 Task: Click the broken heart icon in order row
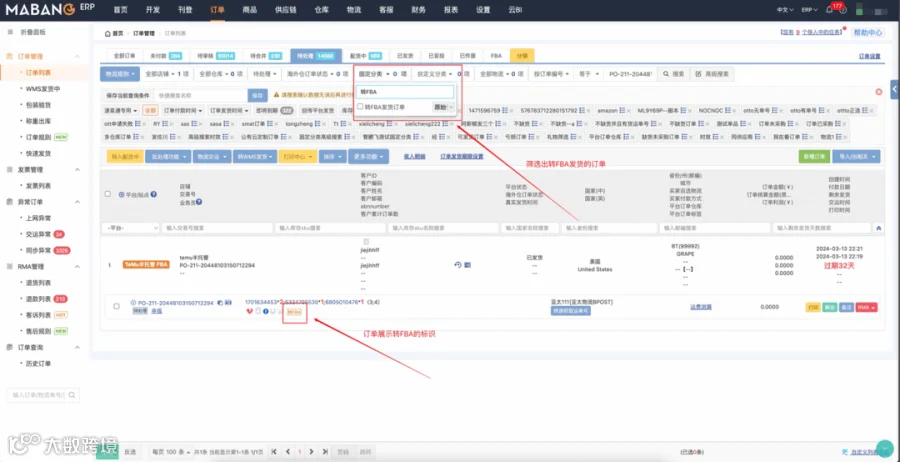(249, 311)
